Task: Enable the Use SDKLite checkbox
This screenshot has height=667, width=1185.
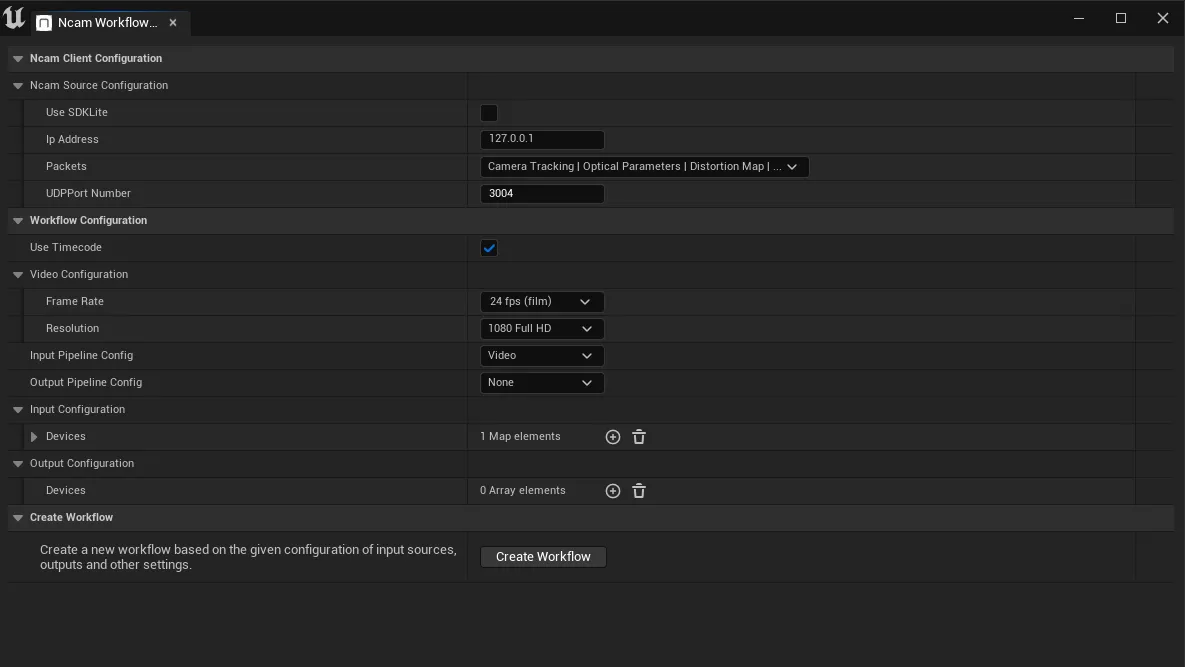Action: (489, 113)
